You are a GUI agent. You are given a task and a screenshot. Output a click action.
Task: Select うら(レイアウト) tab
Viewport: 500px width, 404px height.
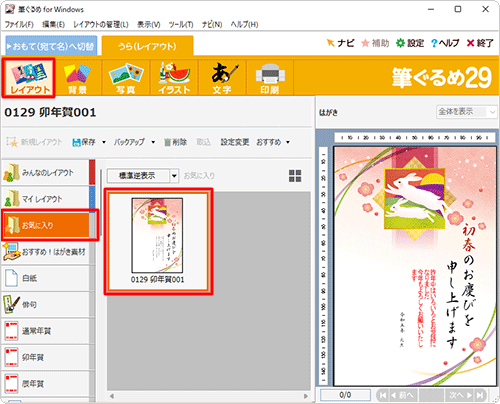[147, 46]
